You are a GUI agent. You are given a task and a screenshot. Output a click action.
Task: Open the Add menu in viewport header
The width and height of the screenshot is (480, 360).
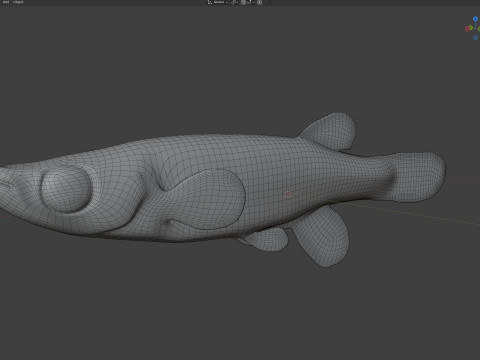(x=6, y=2)
